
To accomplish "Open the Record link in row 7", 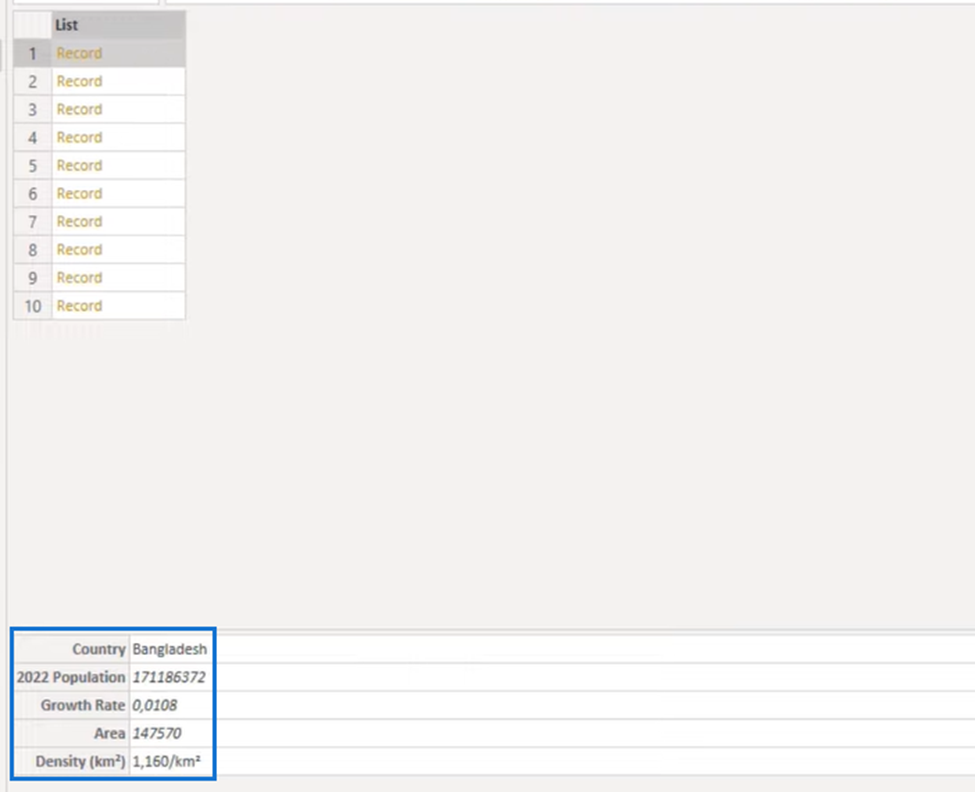I will (x=79, y=221).
